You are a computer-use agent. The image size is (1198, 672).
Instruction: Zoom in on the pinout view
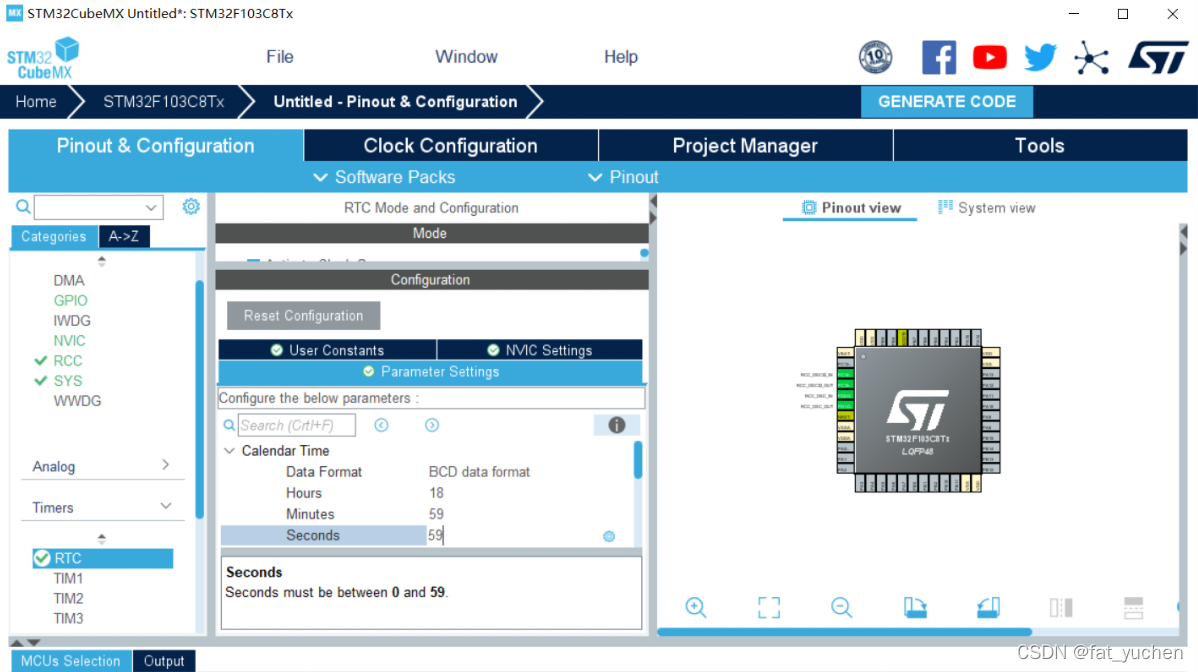coord(696,607)
